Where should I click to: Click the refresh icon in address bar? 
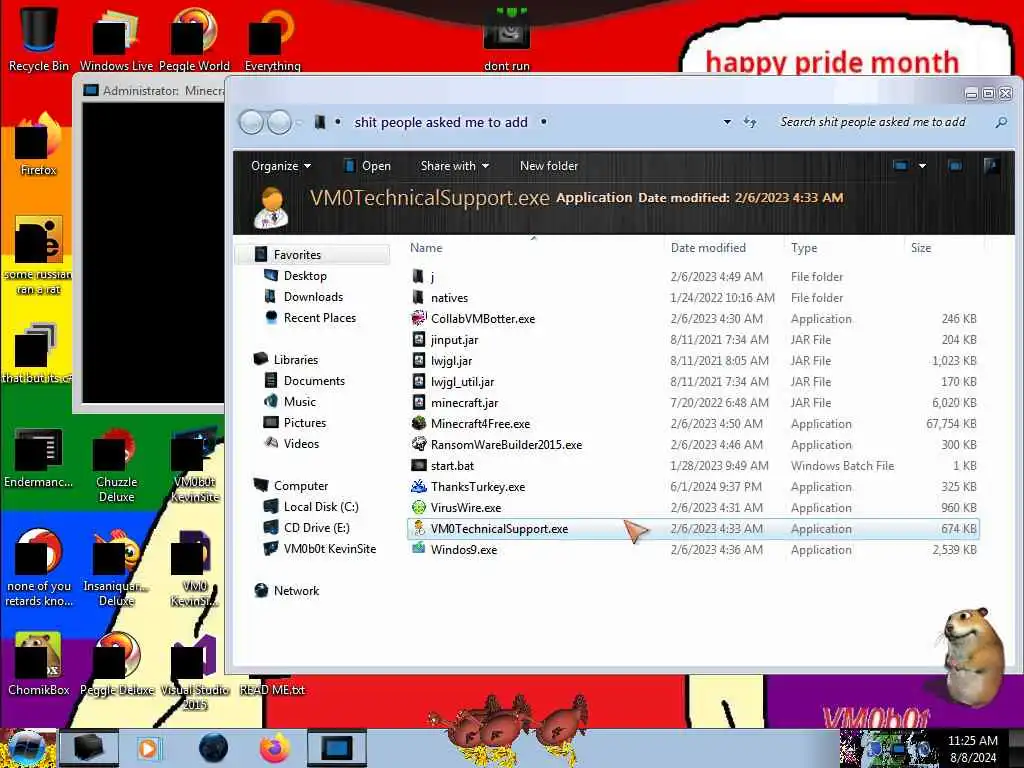point(750,122)
